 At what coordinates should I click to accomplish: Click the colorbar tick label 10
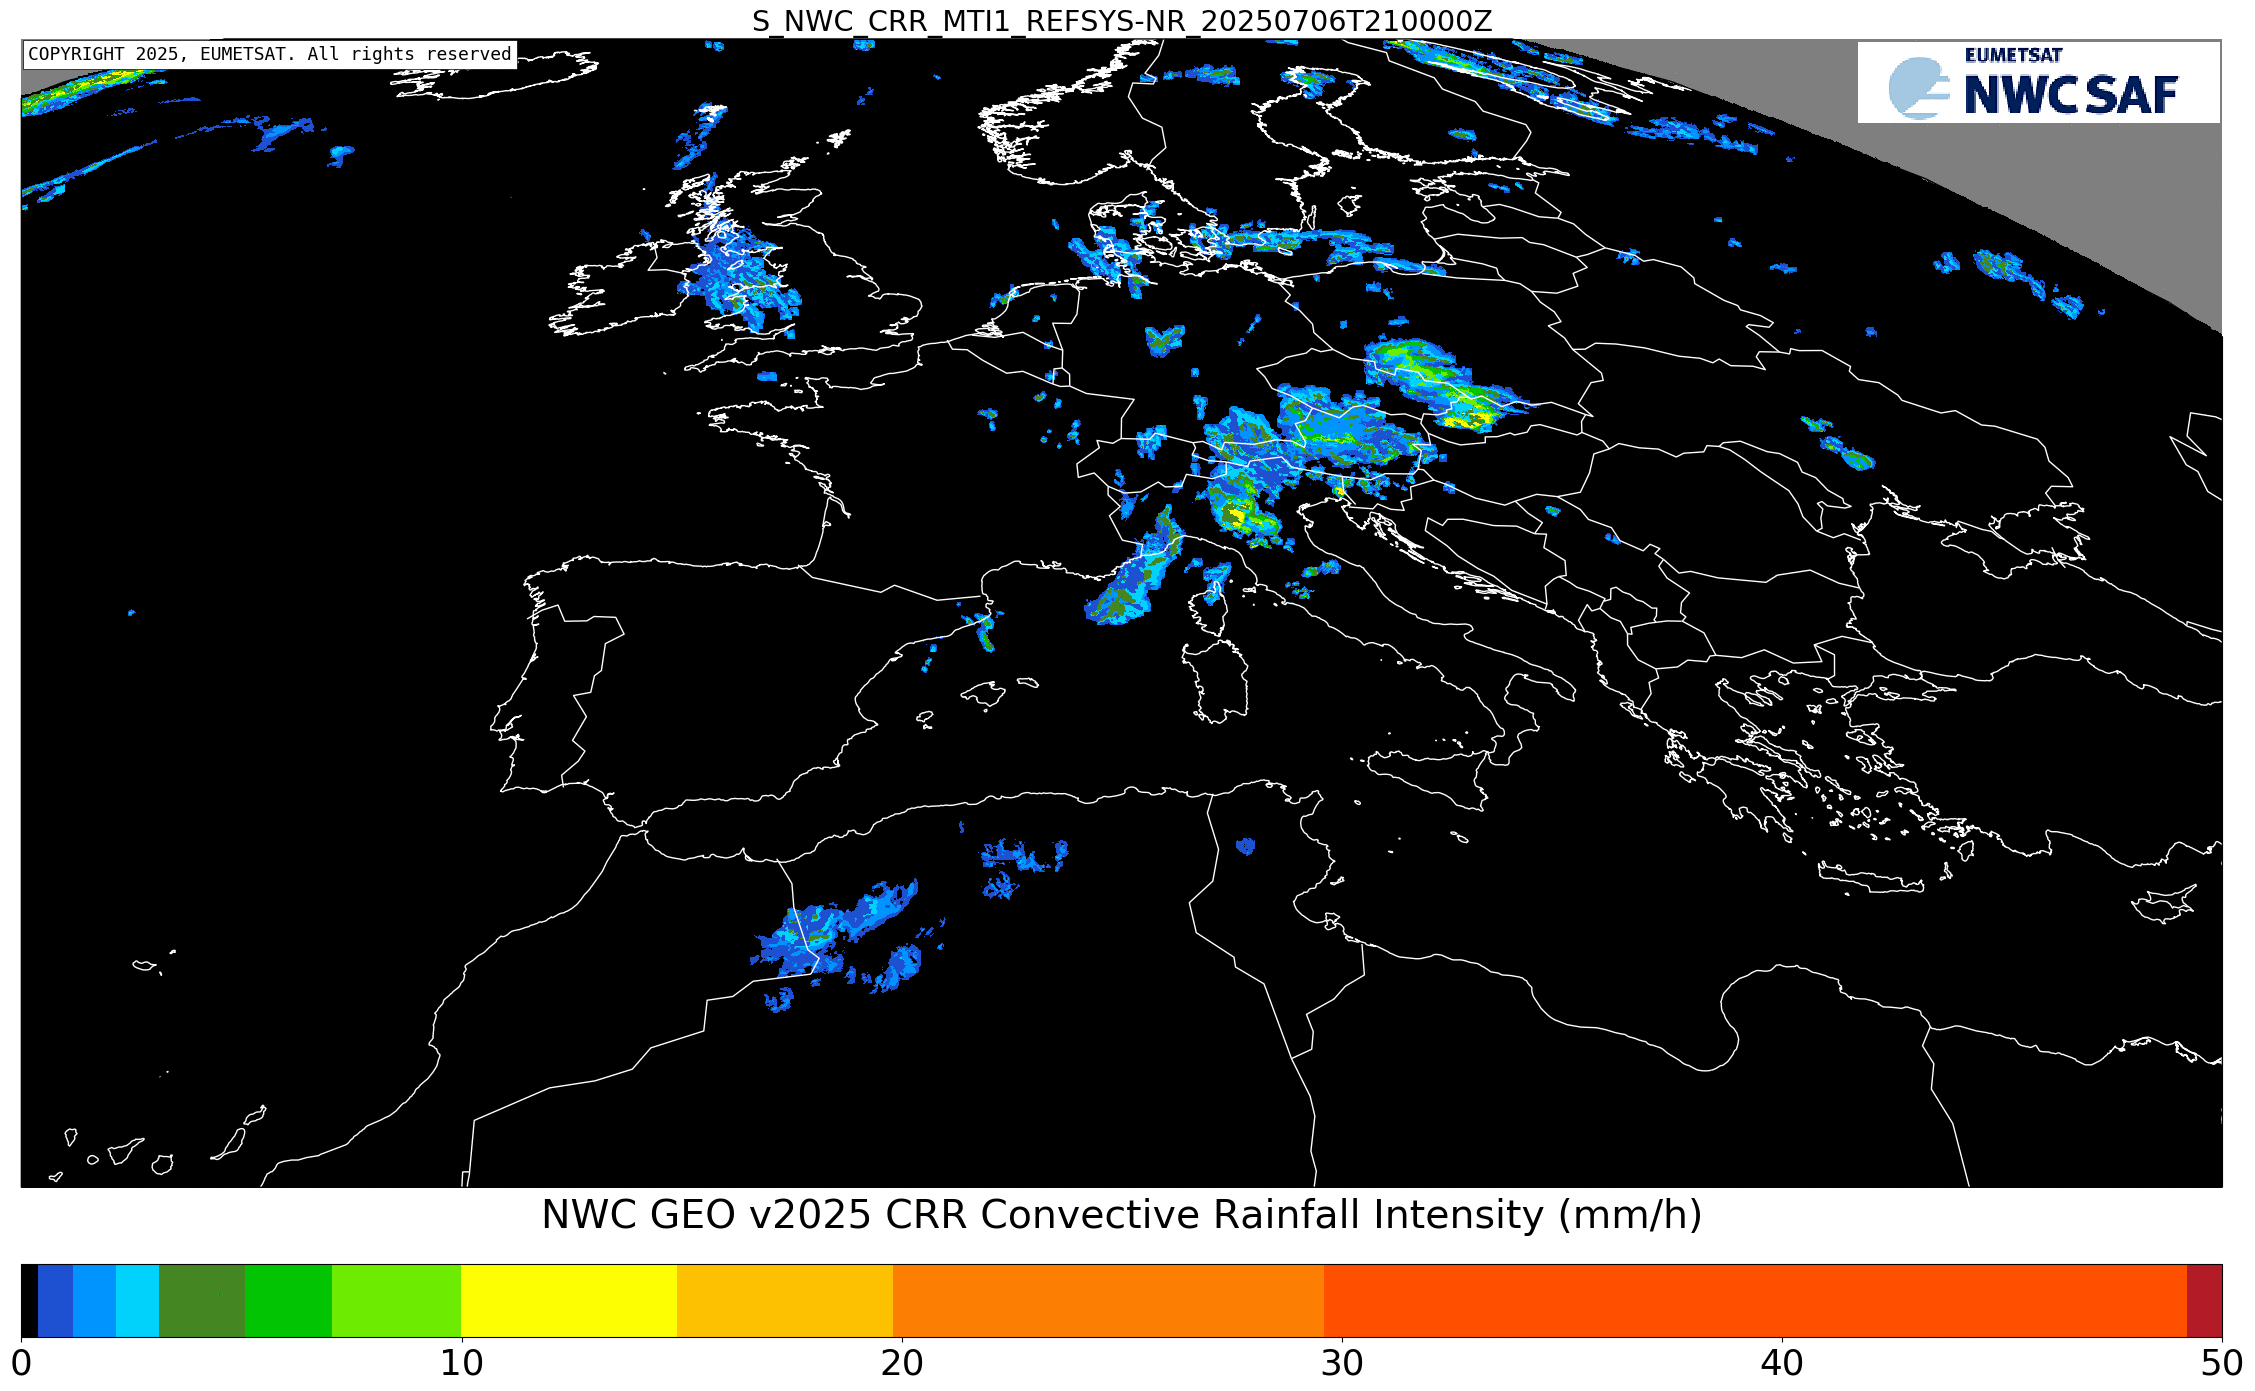point(461,1363)
